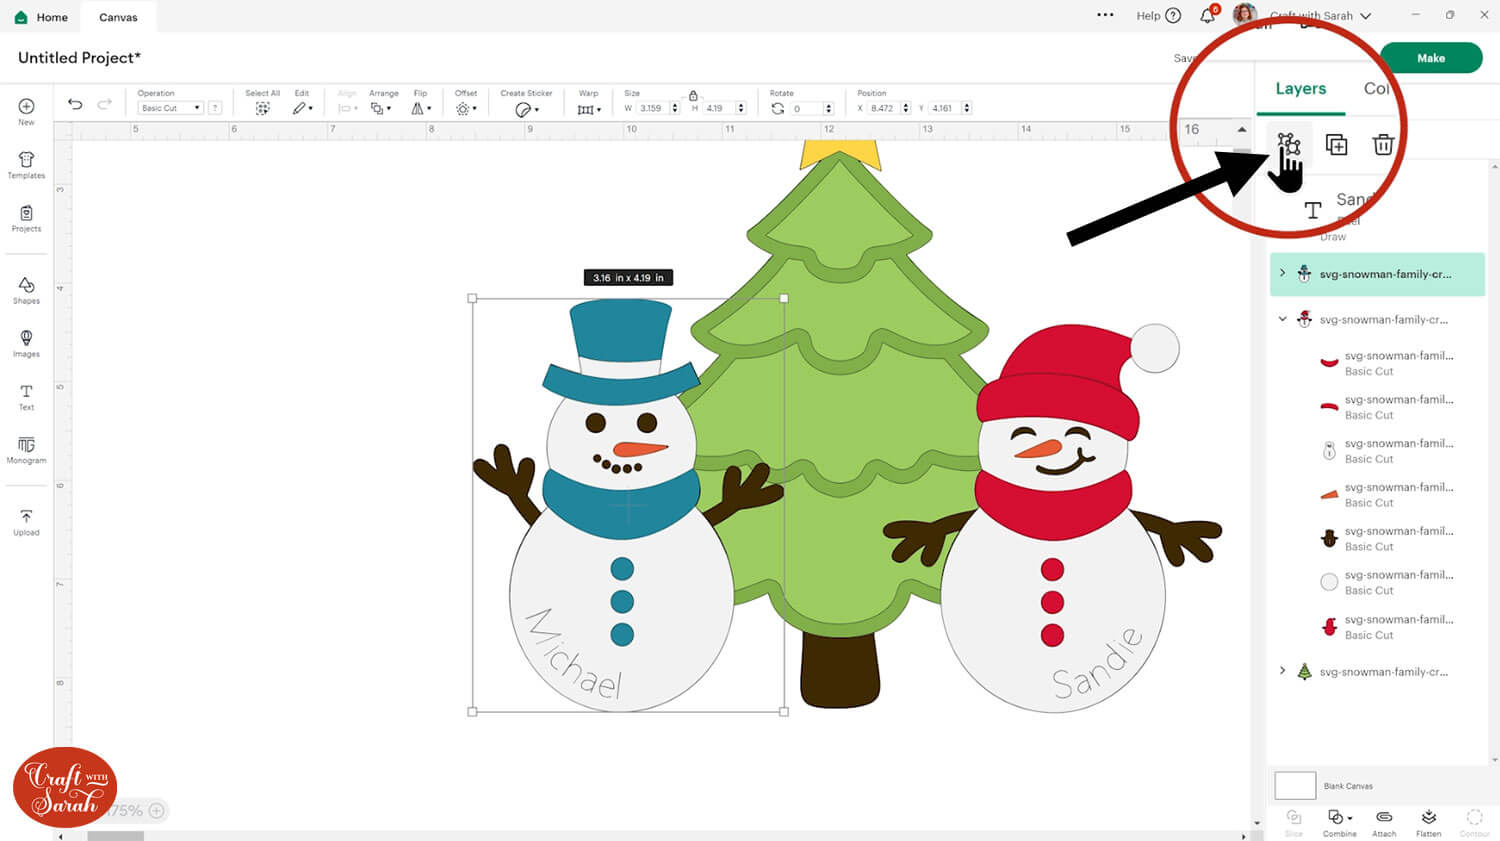The height and width of the screenshot is (841, 1500).
Task: Toggle the size aspect ratio lock
Action: tap(693, 95)
